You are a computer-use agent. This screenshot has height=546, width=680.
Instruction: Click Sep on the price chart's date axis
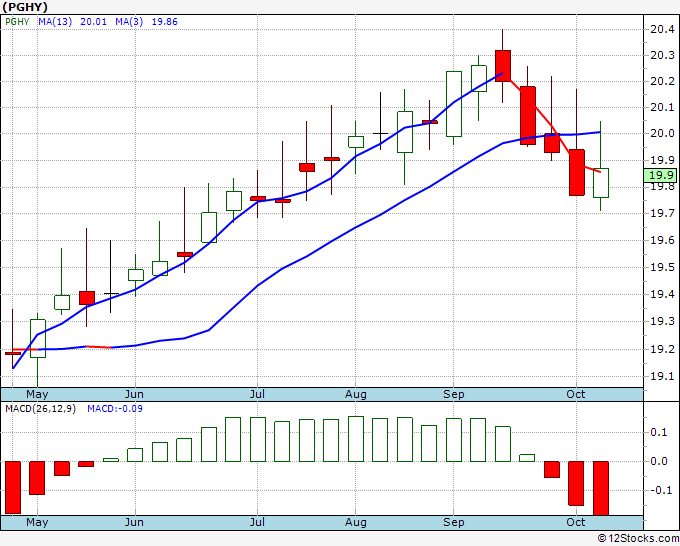[454, 395]
